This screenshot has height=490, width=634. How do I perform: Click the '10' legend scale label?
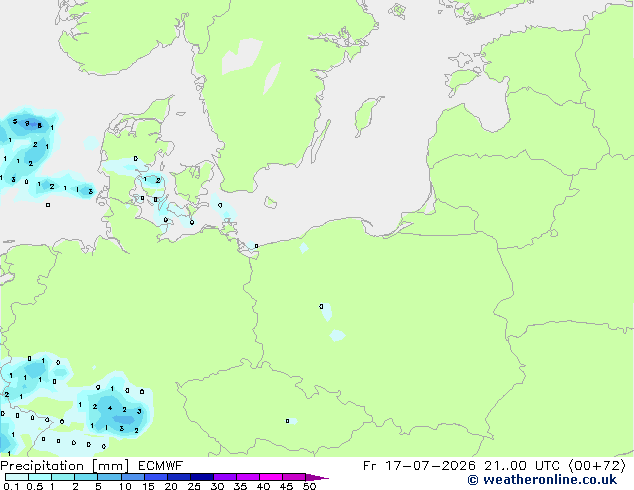pos(125,486)
